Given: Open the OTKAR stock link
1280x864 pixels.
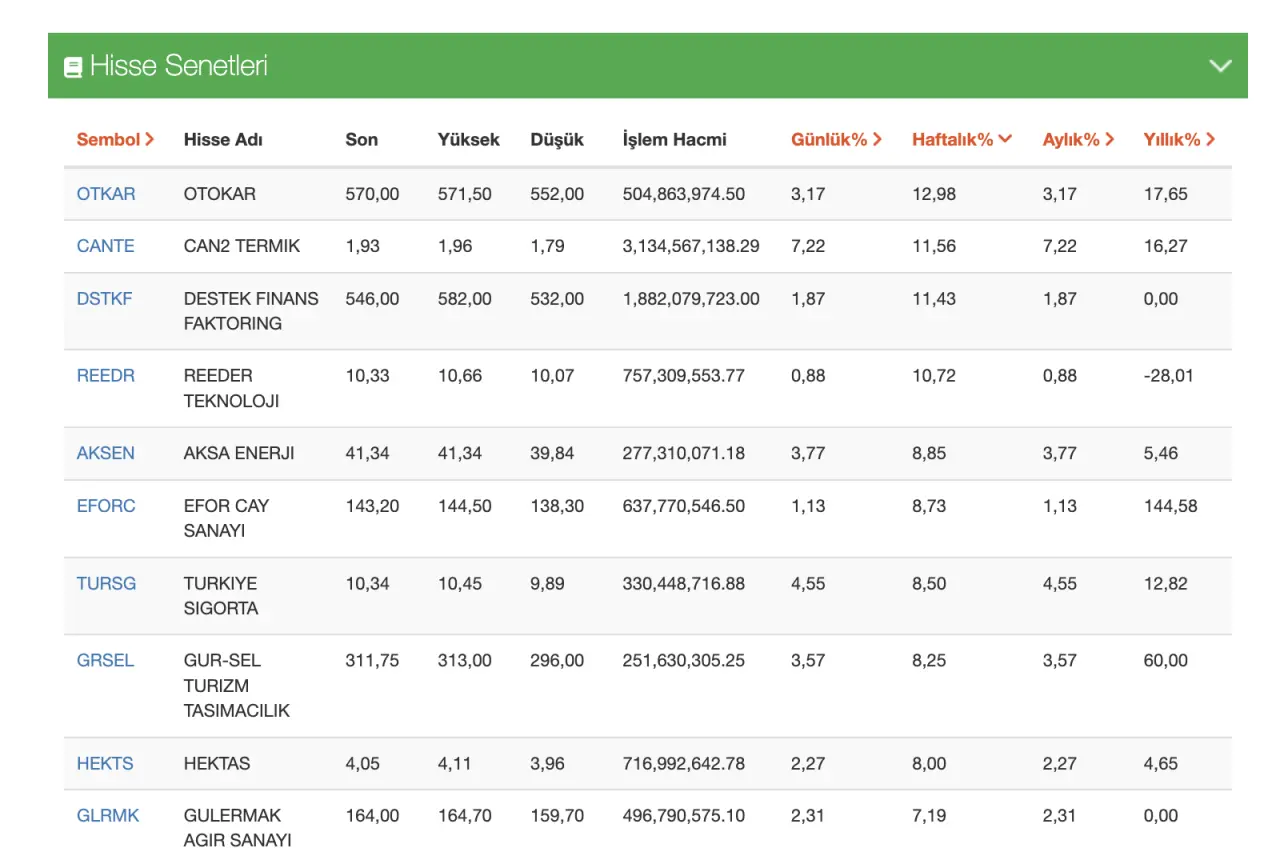Looking at the screenshot, I should click(105, 194).
